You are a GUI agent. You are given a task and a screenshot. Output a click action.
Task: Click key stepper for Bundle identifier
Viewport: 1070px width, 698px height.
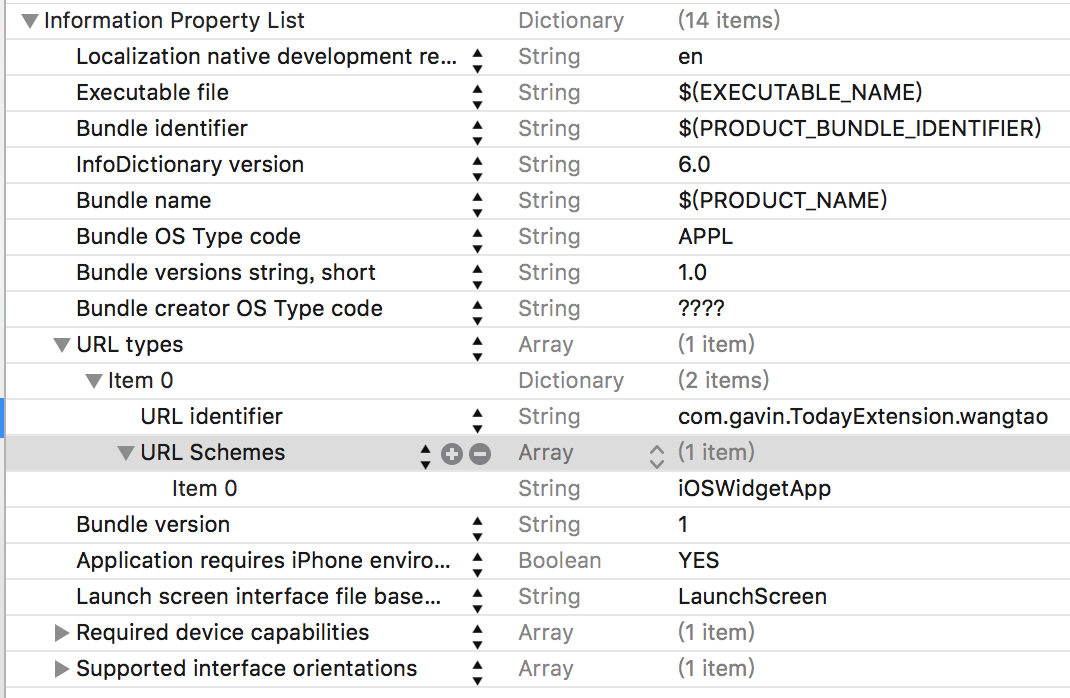tap(477, 129)
